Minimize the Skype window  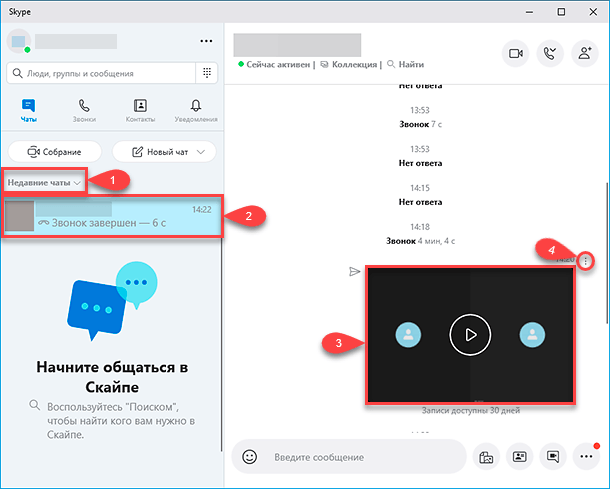529,12
